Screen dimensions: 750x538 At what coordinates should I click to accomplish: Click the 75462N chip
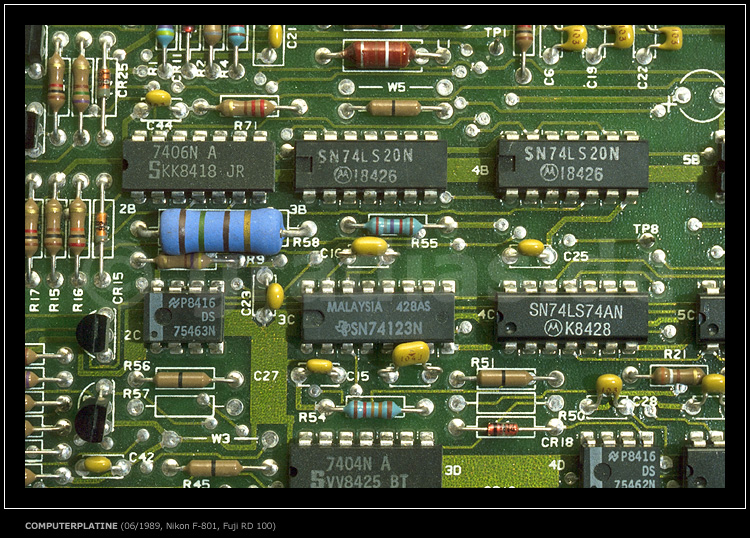click(x=621, y=467)
